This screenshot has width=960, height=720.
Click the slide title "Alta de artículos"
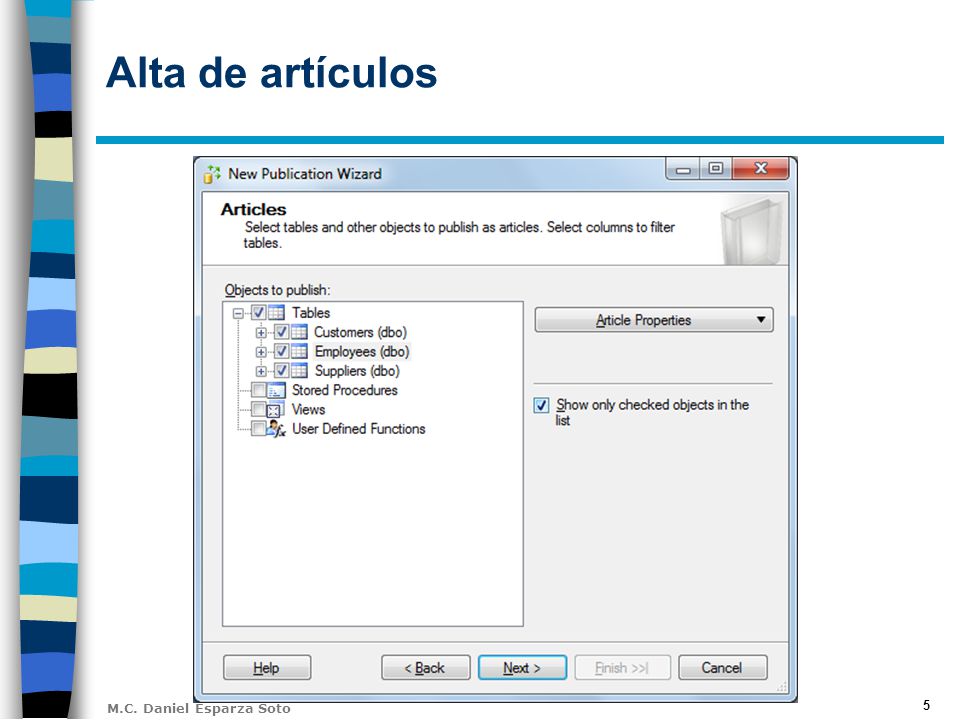pos(271,73)
